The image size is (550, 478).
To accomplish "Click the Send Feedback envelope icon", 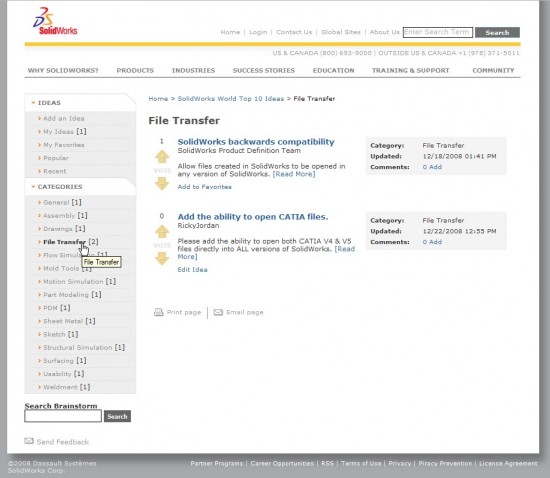I will click(x=29, y=441).
